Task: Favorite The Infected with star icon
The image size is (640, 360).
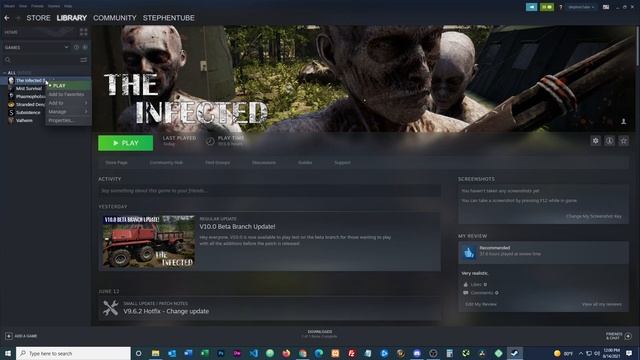Action: (x=624, y=141)
